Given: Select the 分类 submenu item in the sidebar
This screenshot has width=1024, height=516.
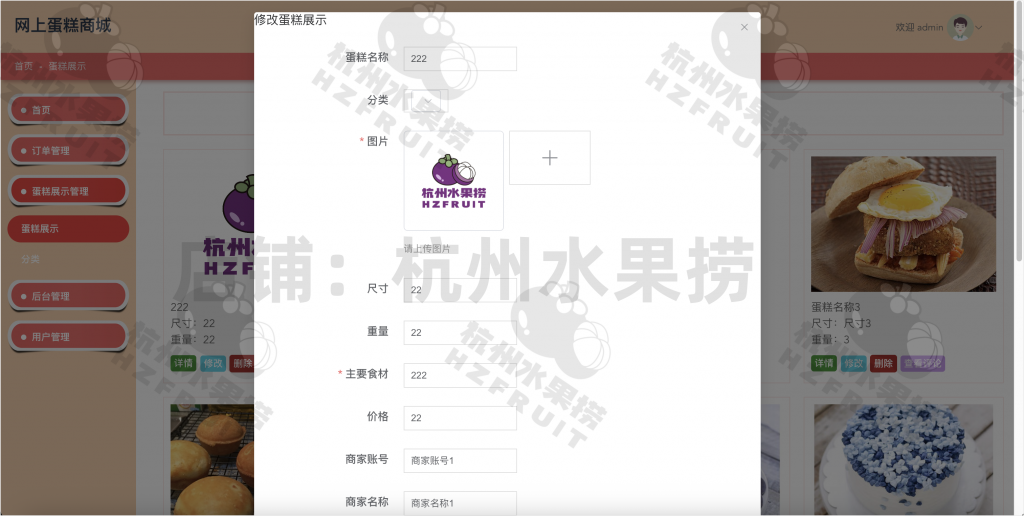Looking at the screenshot, I should point(31,259).
